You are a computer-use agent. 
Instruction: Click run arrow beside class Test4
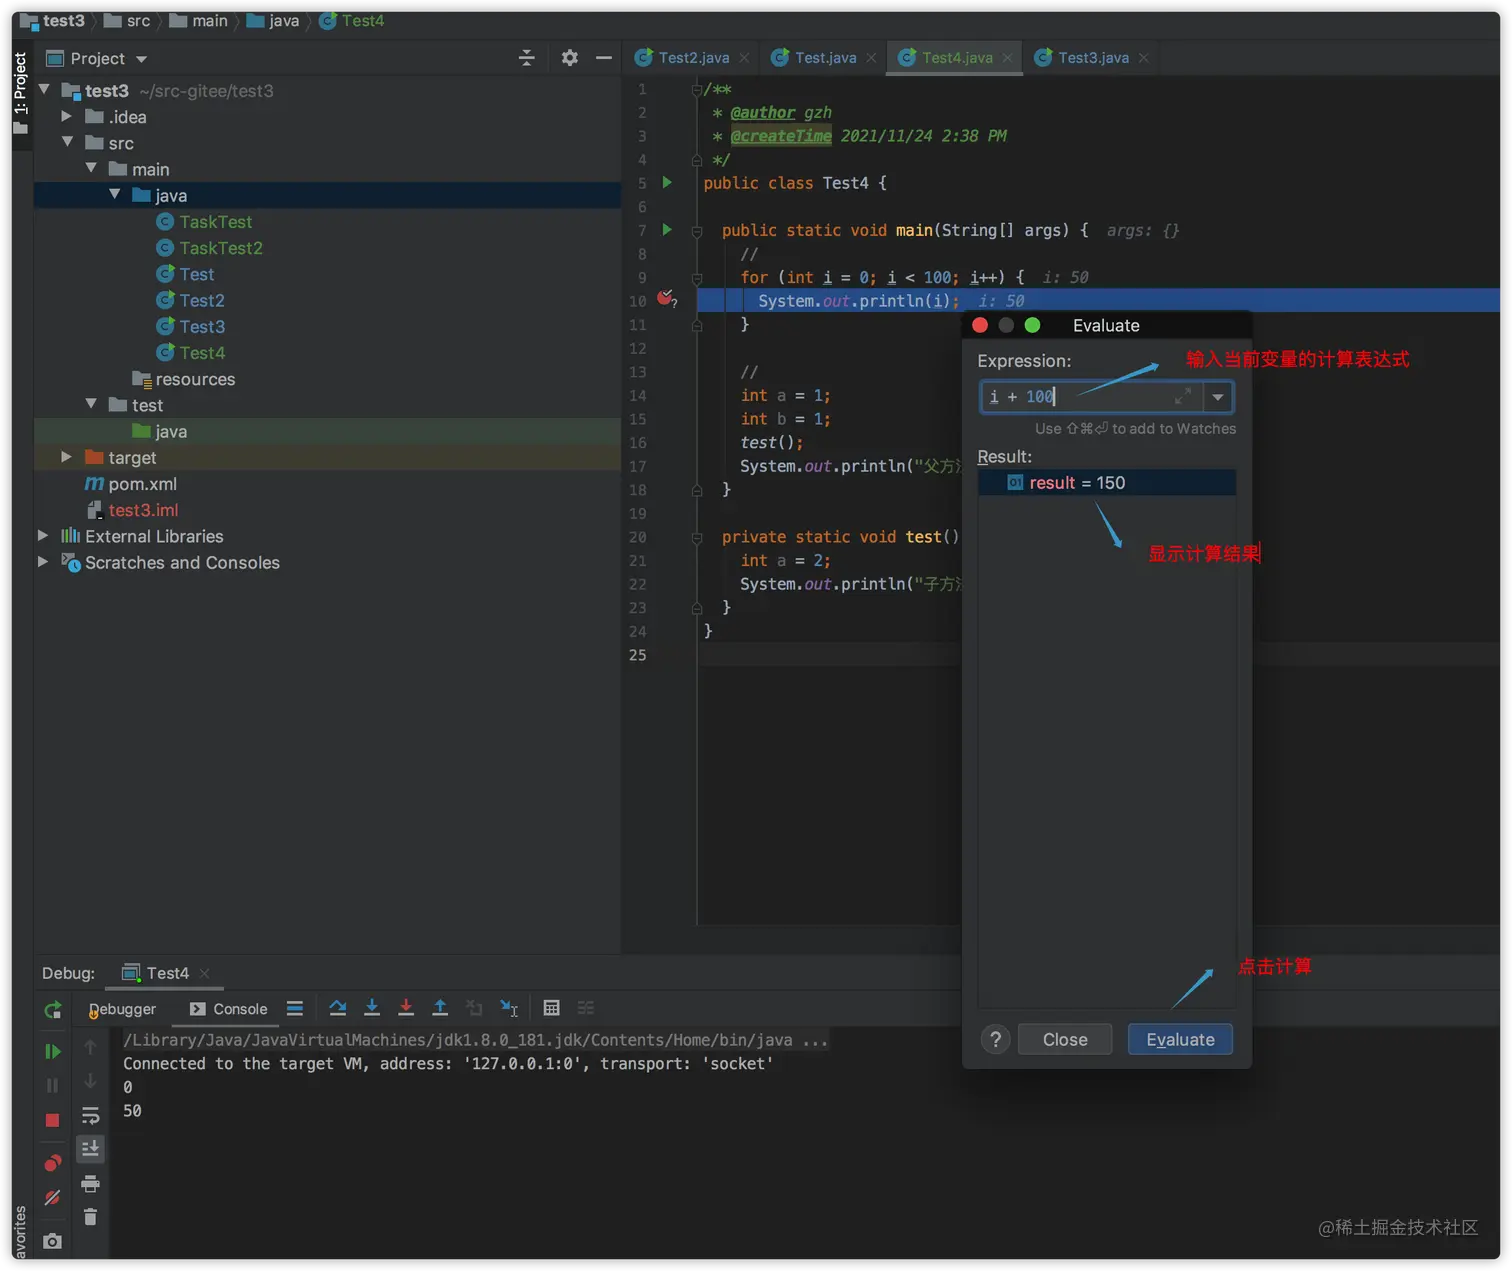coord(667,182)
